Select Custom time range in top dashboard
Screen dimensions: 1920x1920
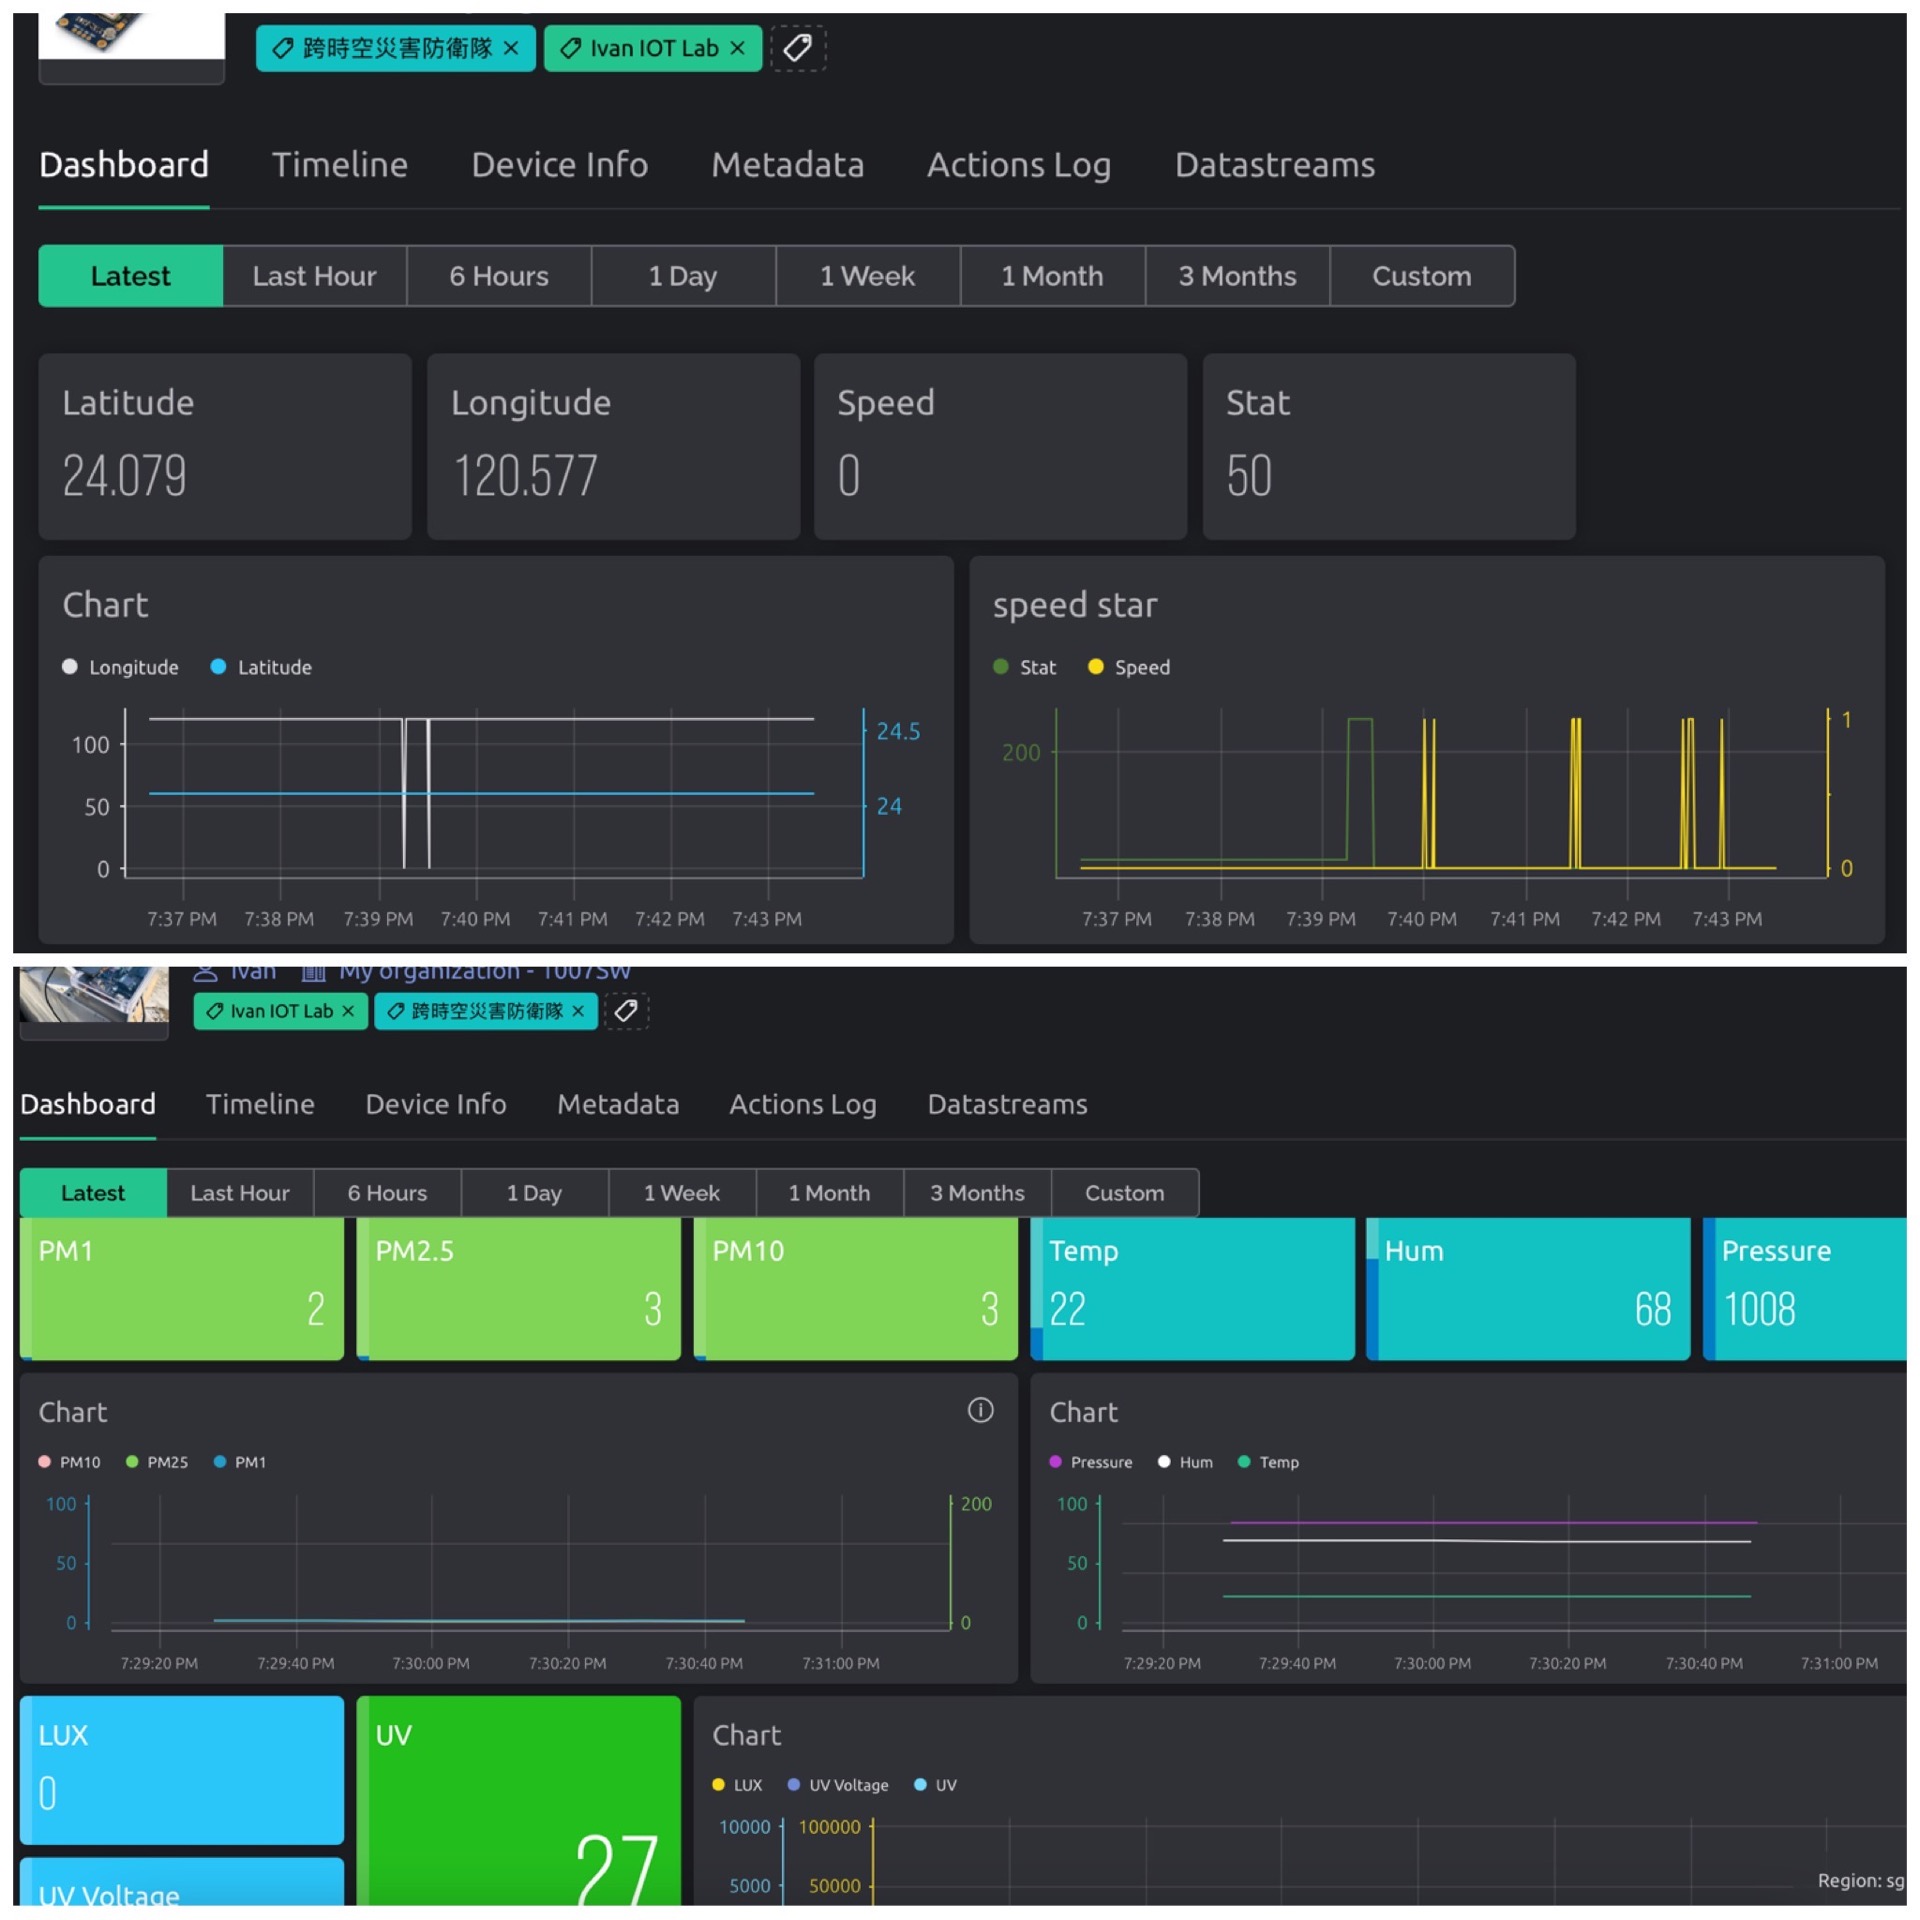(x=1421, y=276)
